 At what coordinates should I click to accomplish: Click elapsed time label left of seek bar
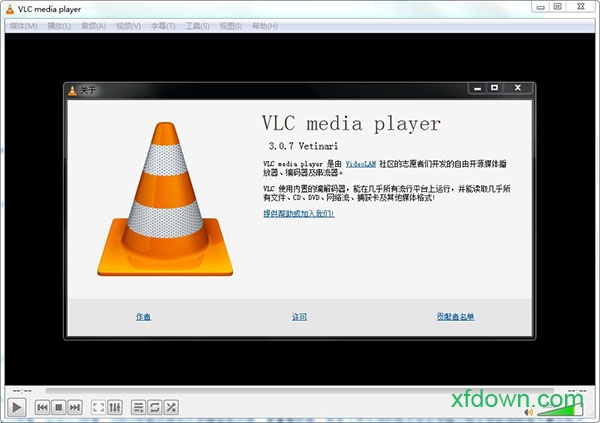tap(22, 391)
